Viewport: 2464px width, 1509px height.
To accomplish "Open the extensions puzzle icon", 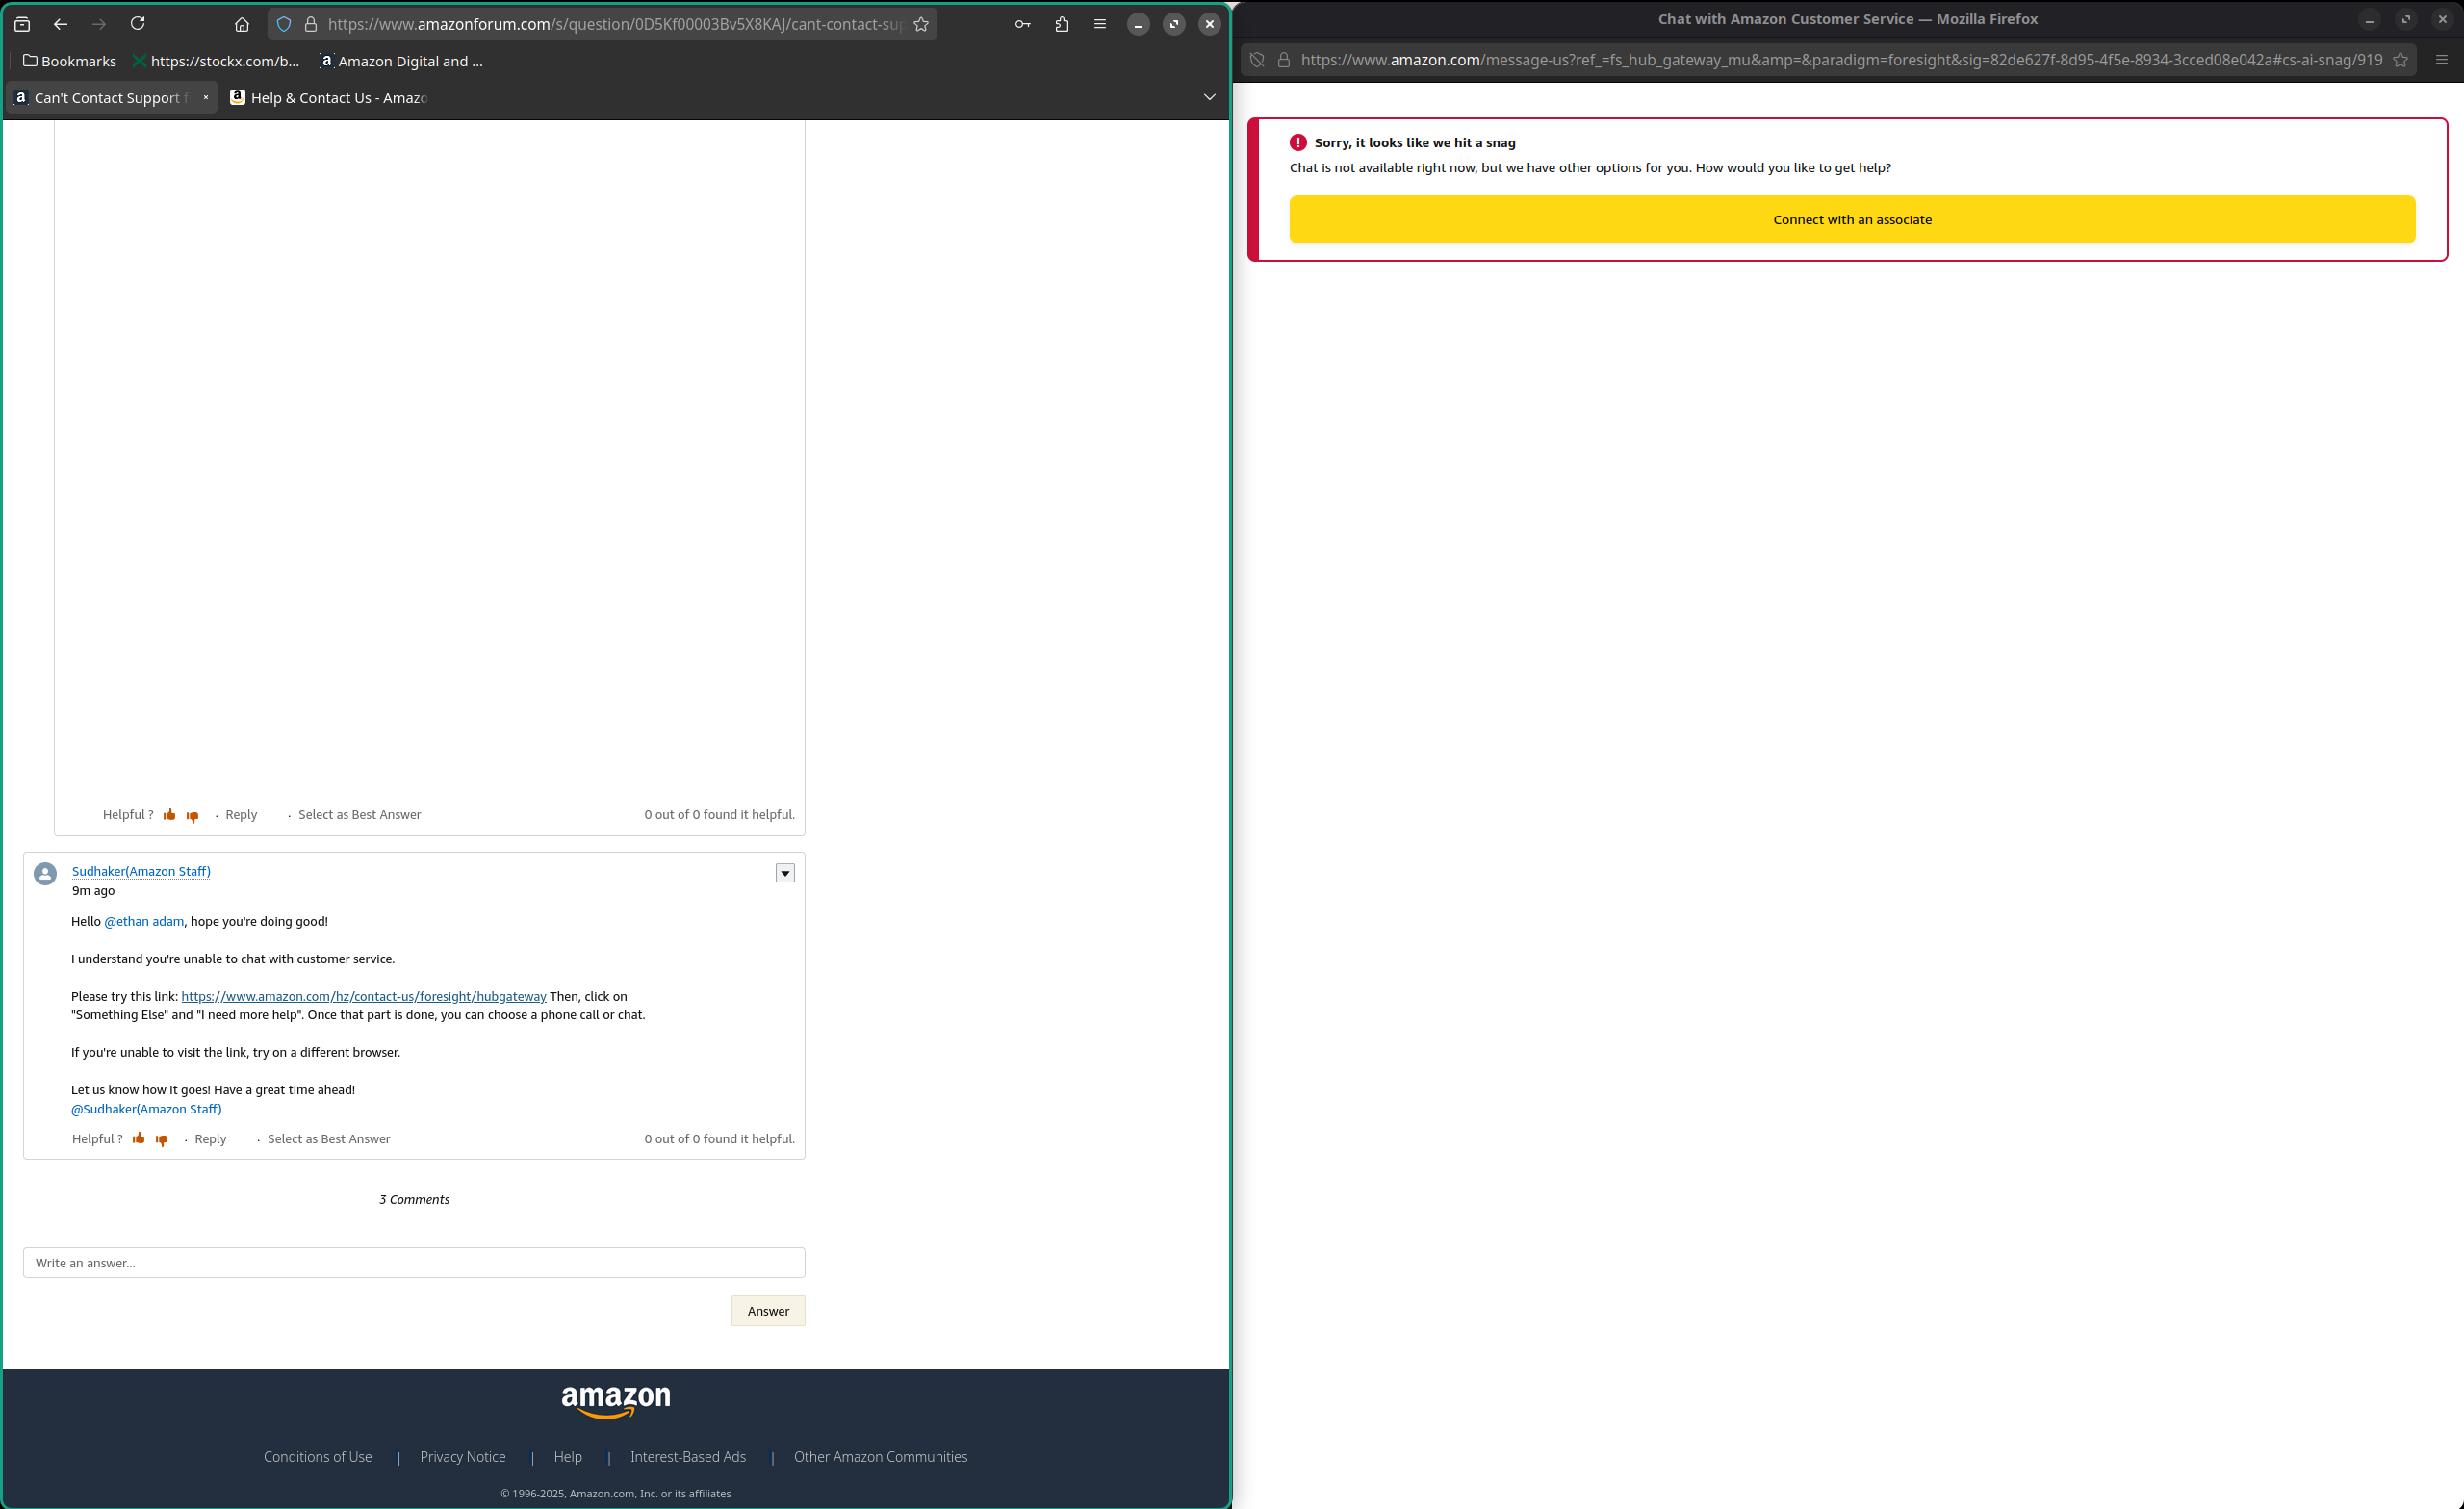I will [x=1062, y=24].
